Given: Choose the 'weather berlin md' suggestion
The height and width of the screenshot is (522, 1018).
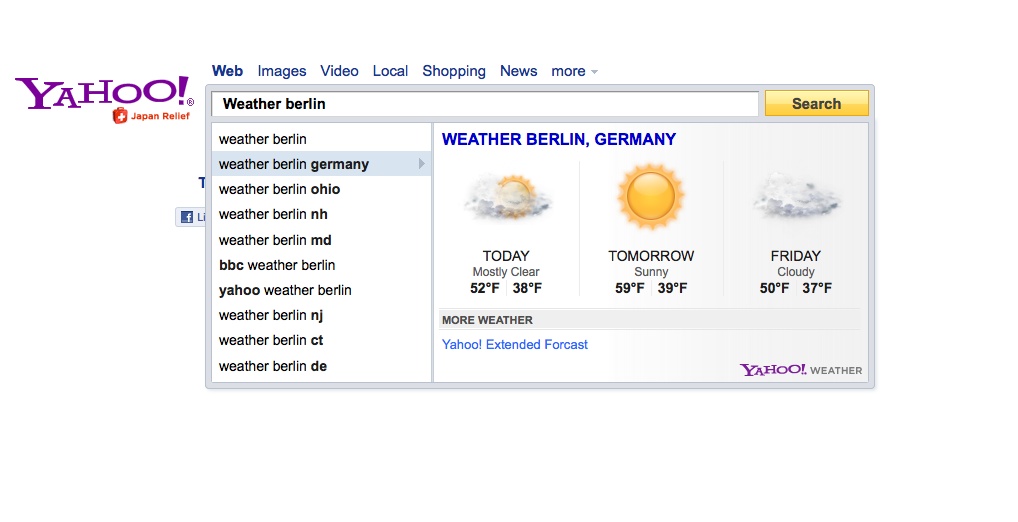Looking at the screenshot, I should pos(321,240).
